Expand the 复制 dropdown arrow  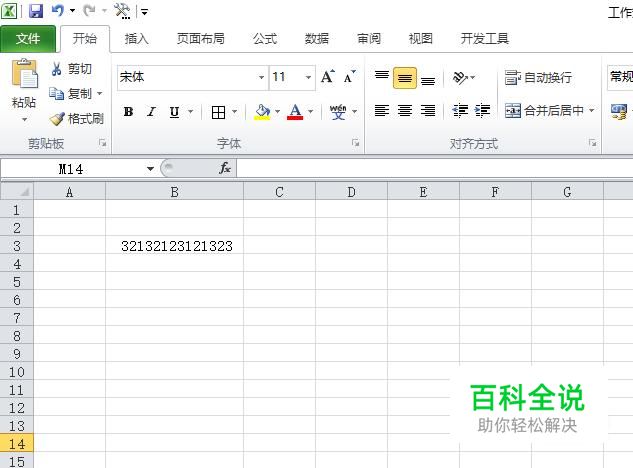(x=99, y=94)
